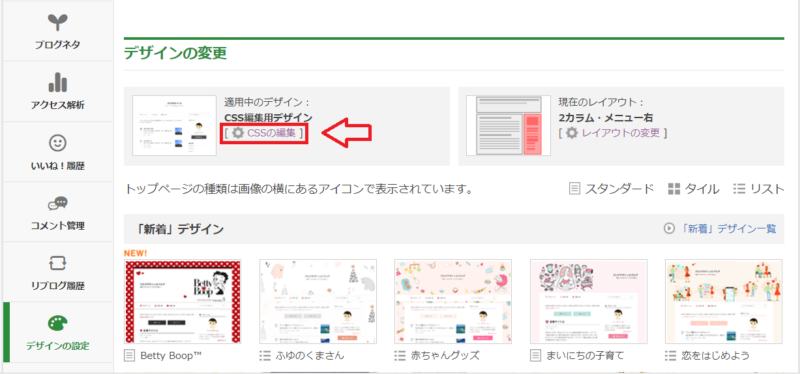Open the CSSの編集 link
This screenshot has height=374, width=800.
click(x=271, y=133)
